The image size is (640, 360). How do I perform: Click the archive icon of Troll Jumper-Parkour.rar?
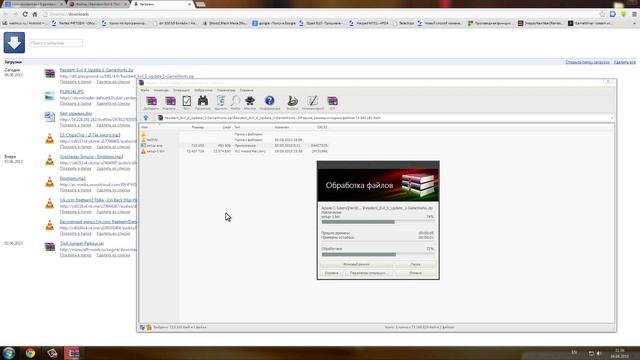click(x=49, y=247)
